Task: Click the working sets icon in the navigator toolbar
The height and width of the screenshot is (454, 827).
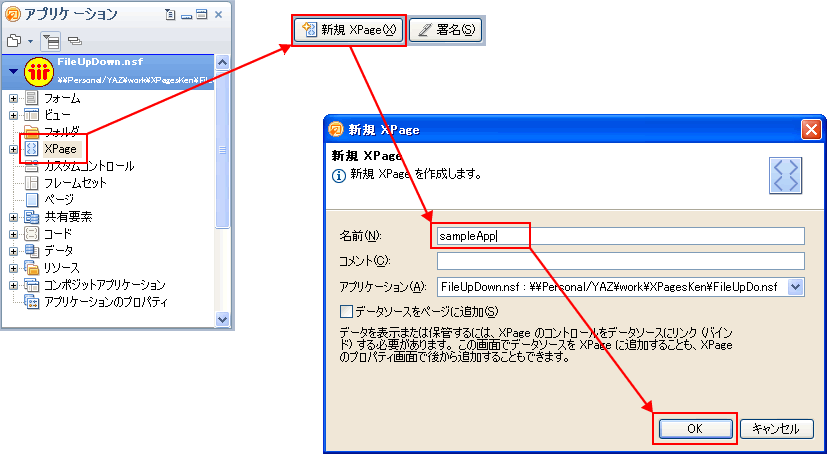Action: coord(75,41)
